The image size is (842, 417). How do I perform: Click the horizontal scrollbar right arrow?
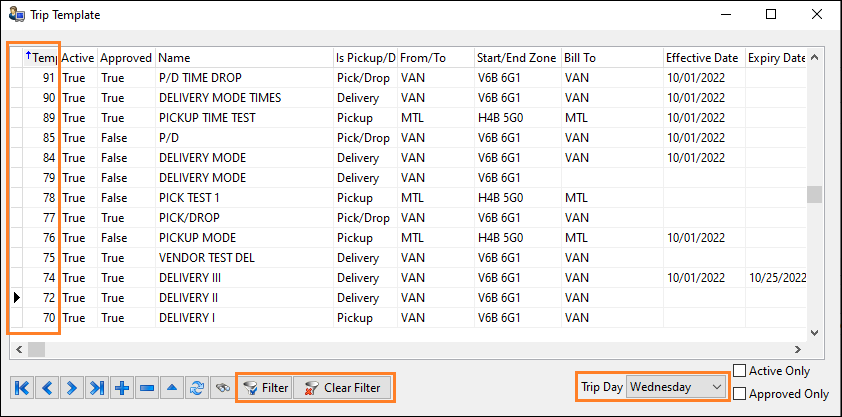[799, 349]
